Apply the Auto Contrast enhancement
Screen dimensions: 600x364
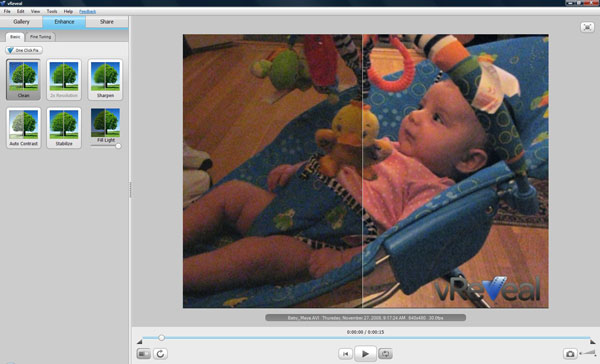tap(23, 128)
